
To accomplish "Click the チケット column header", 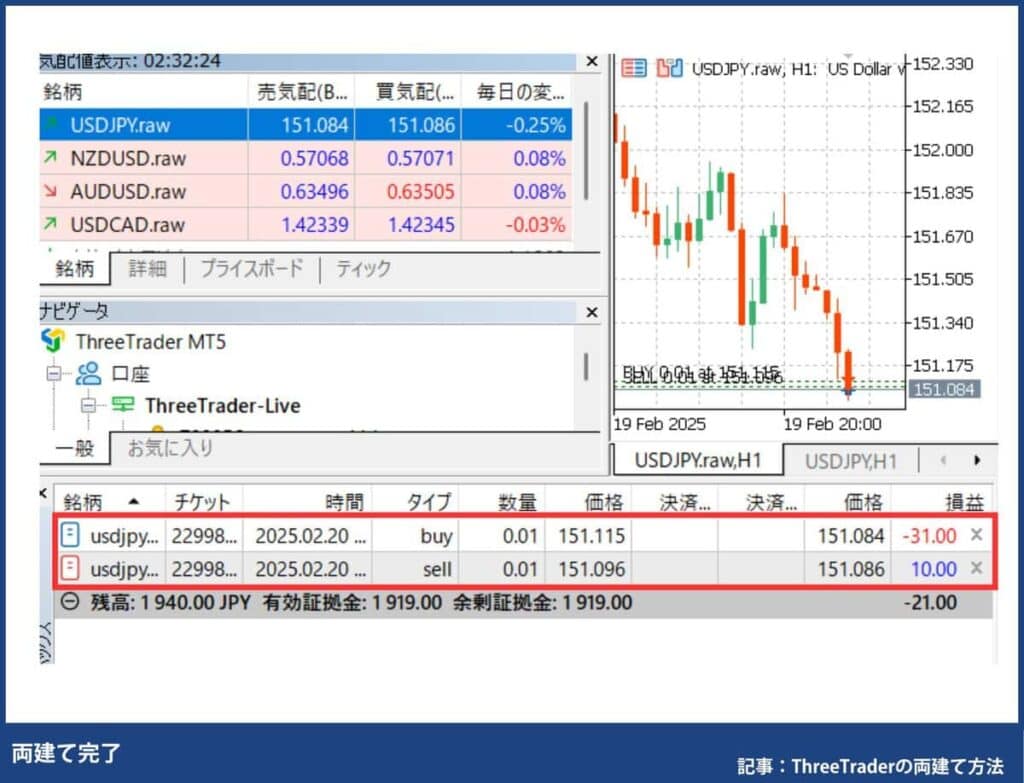I will click(x=203, y=502).
